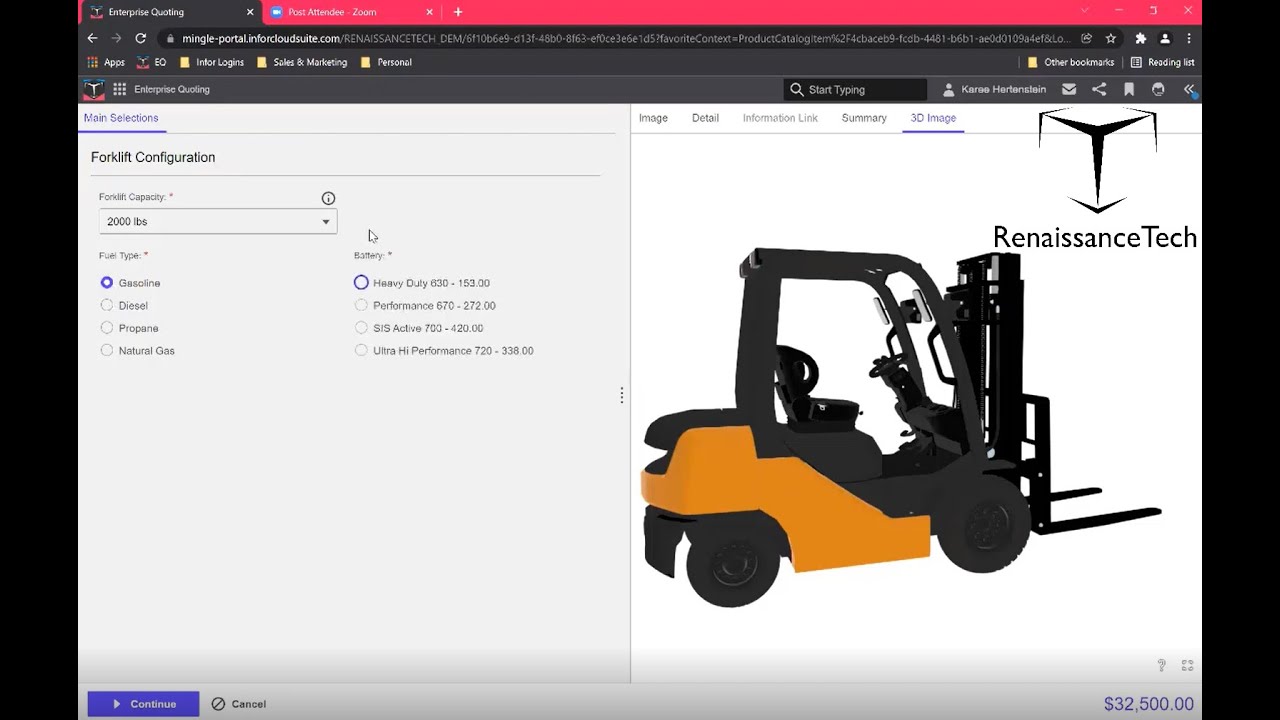Viewport: 1280px width, 720px height.
Task: Switch to 3D Image tab
Action: pos(933,118)
